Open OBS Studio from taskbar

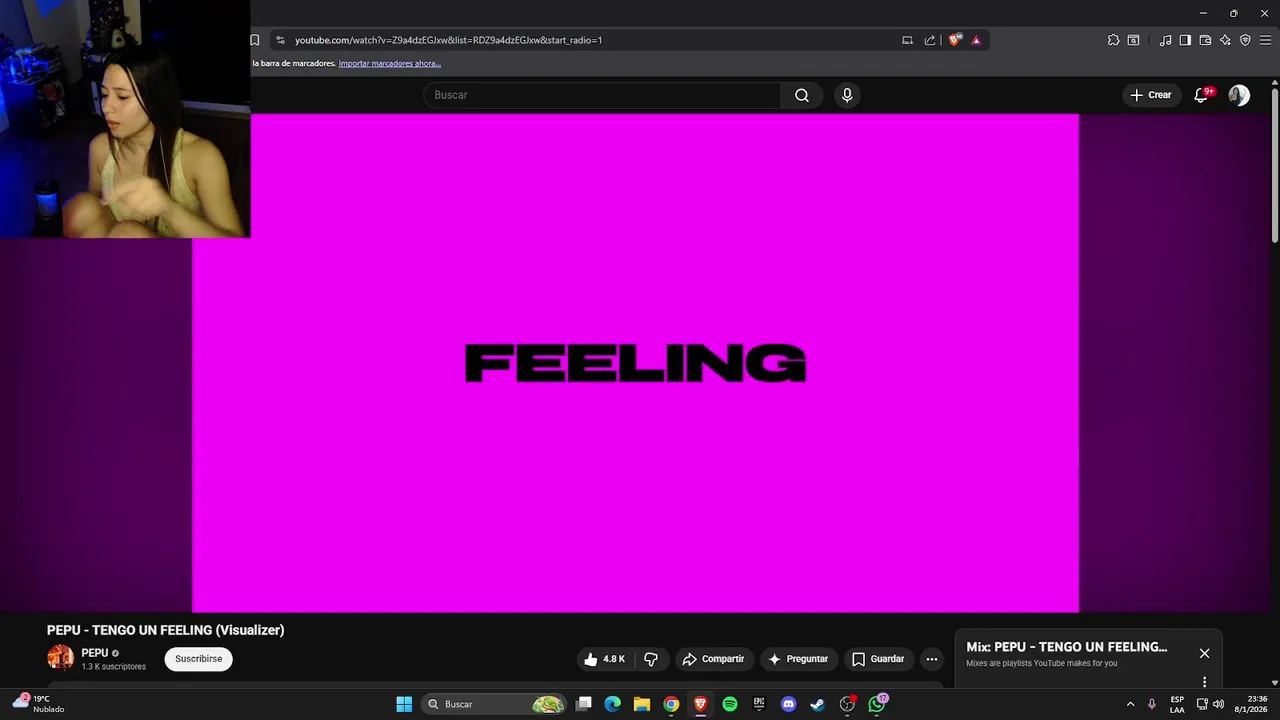point(848,704)
